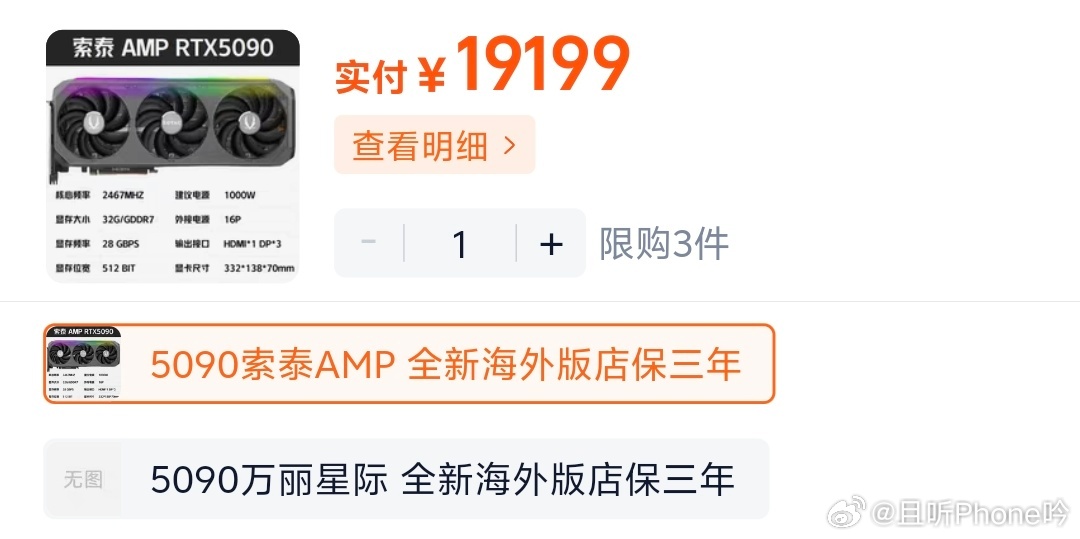Viewport: 1080px width, 539px height.
Task: Open the large 索泰 AMP RTX5090 product image
Action: click(173, 156)
